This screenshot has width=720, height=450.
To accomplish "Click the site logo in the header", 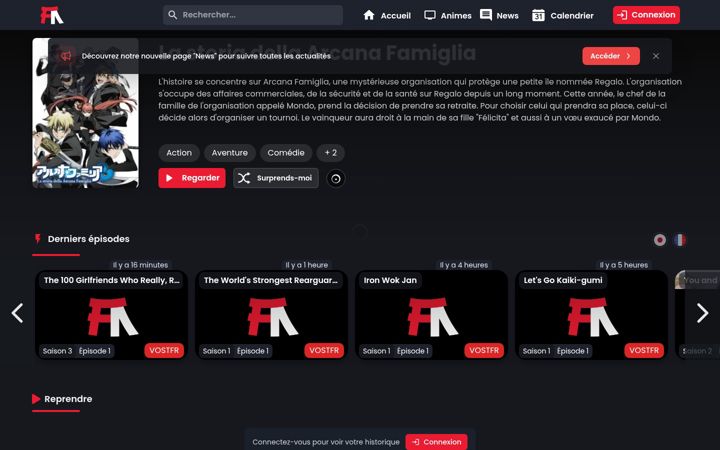I will coord(51,15).
